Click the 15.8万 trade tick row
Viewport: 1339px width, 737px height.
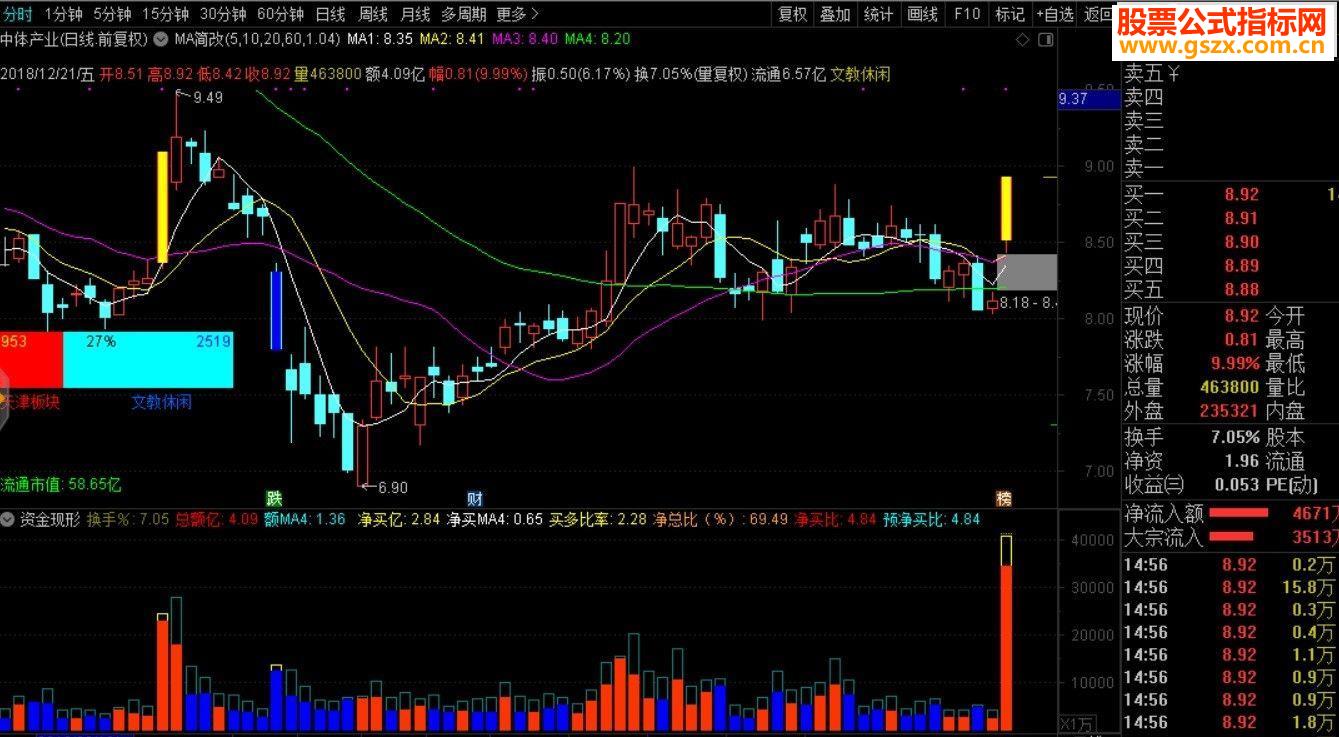click(x=1230, y=587)
